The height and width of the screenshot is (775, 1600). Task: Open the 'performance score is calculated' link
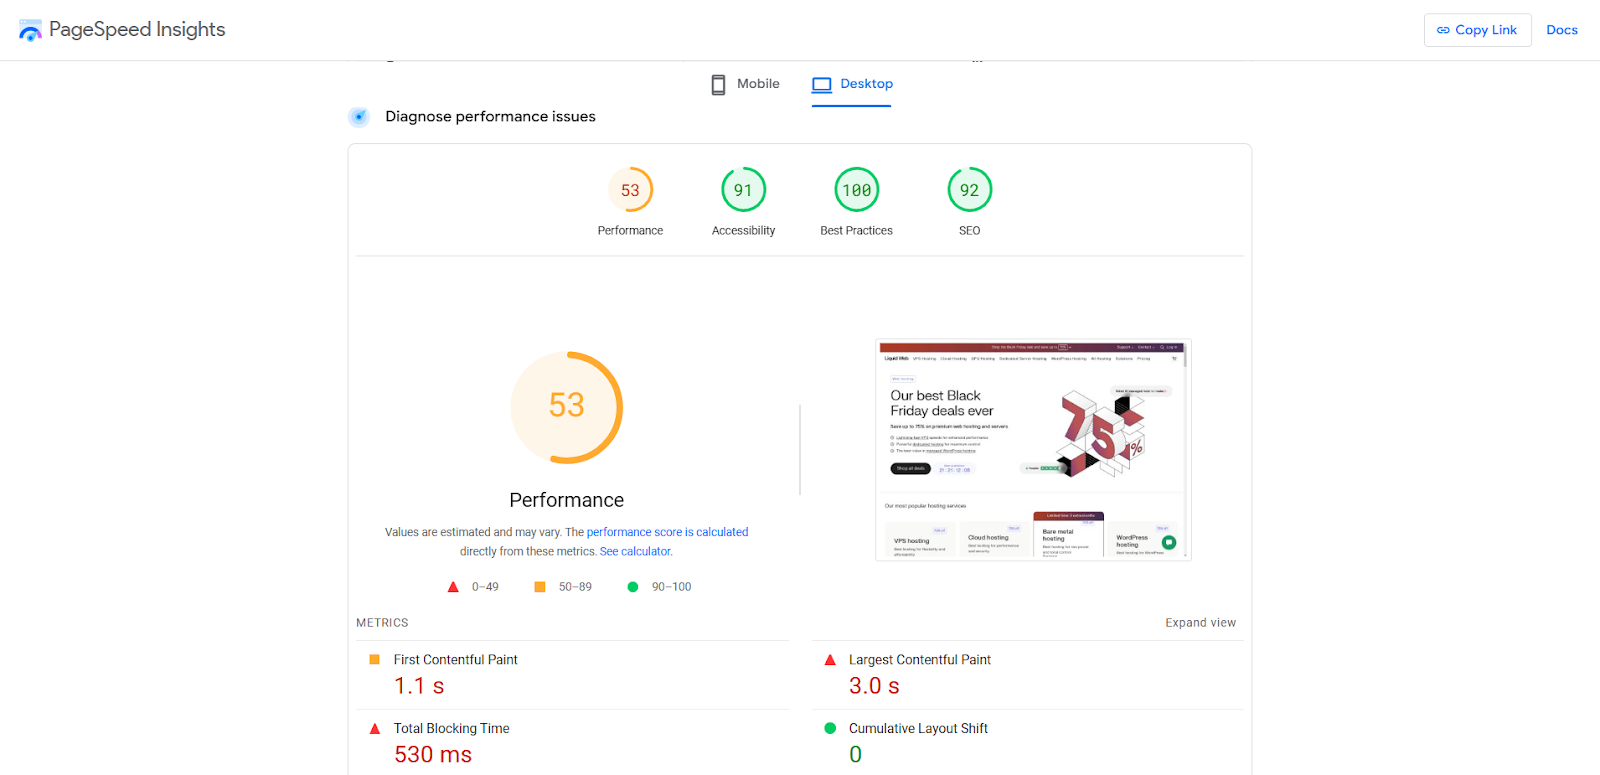tap(667, 532)
